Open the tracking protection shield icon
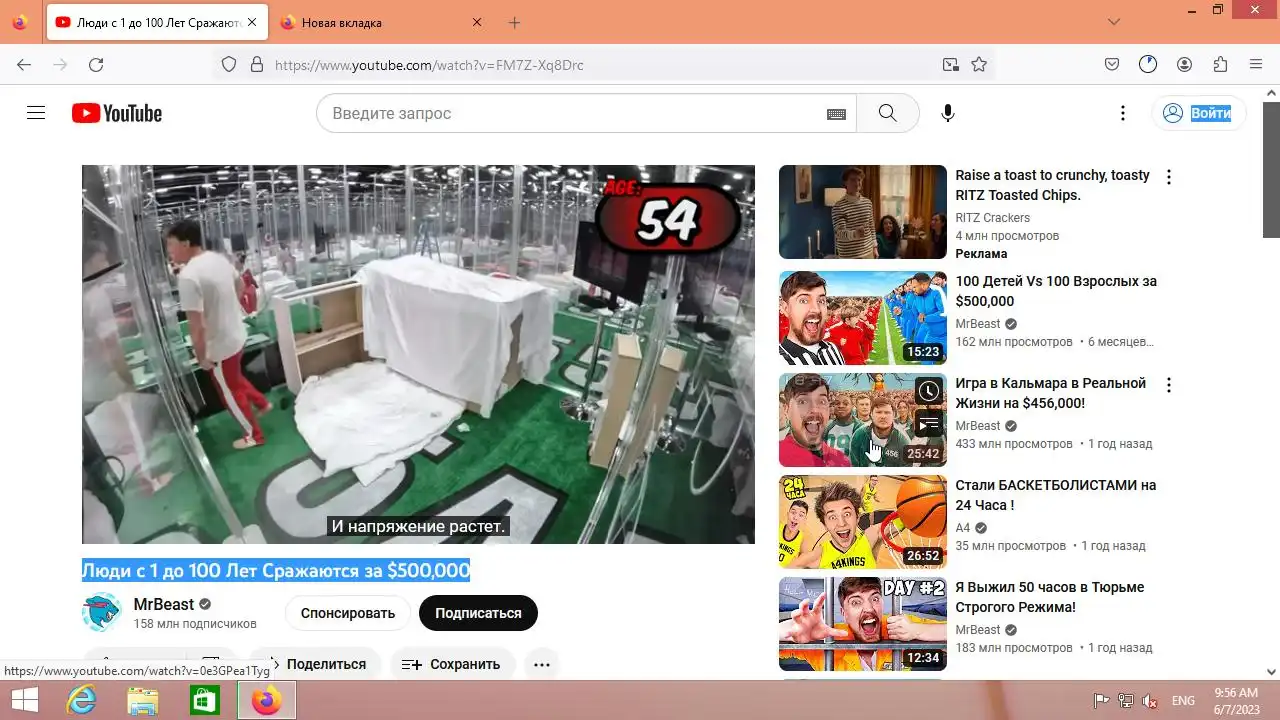Screen dimensions: 1280x720 [229, 64]
